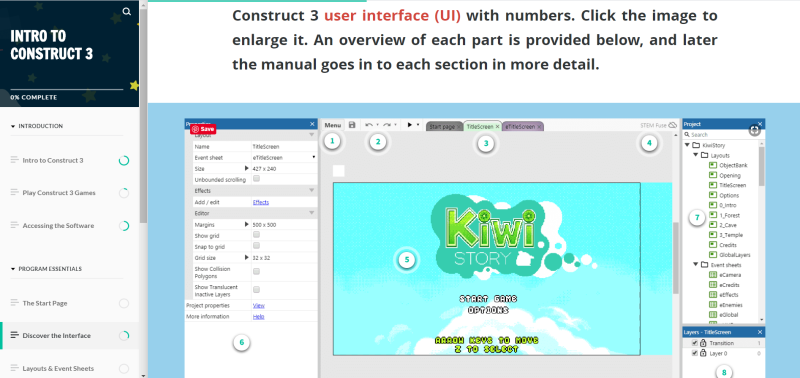This screenshot has height=378, width=800.
Task: Expand the Grid size property arrow
Action: (x=246, y=258)
